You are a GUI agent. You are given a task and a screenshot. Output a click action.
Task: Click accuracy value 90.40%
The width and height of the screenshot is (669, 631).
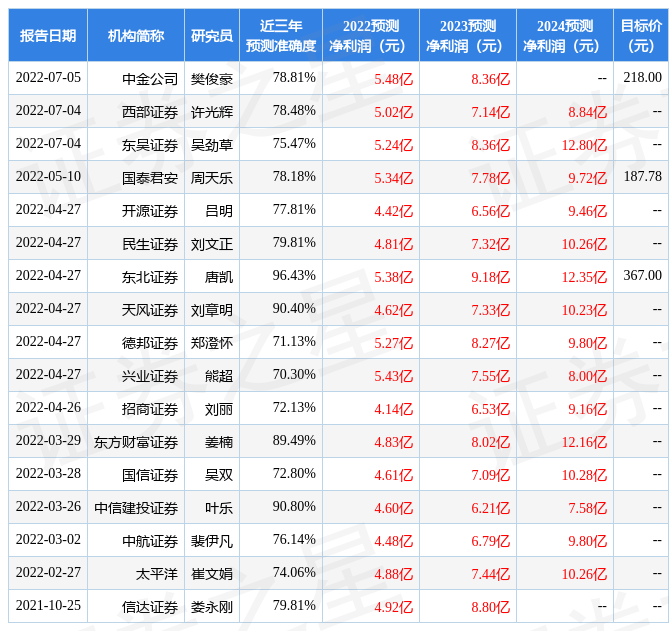pyautogui.click(x=294, y=308)
